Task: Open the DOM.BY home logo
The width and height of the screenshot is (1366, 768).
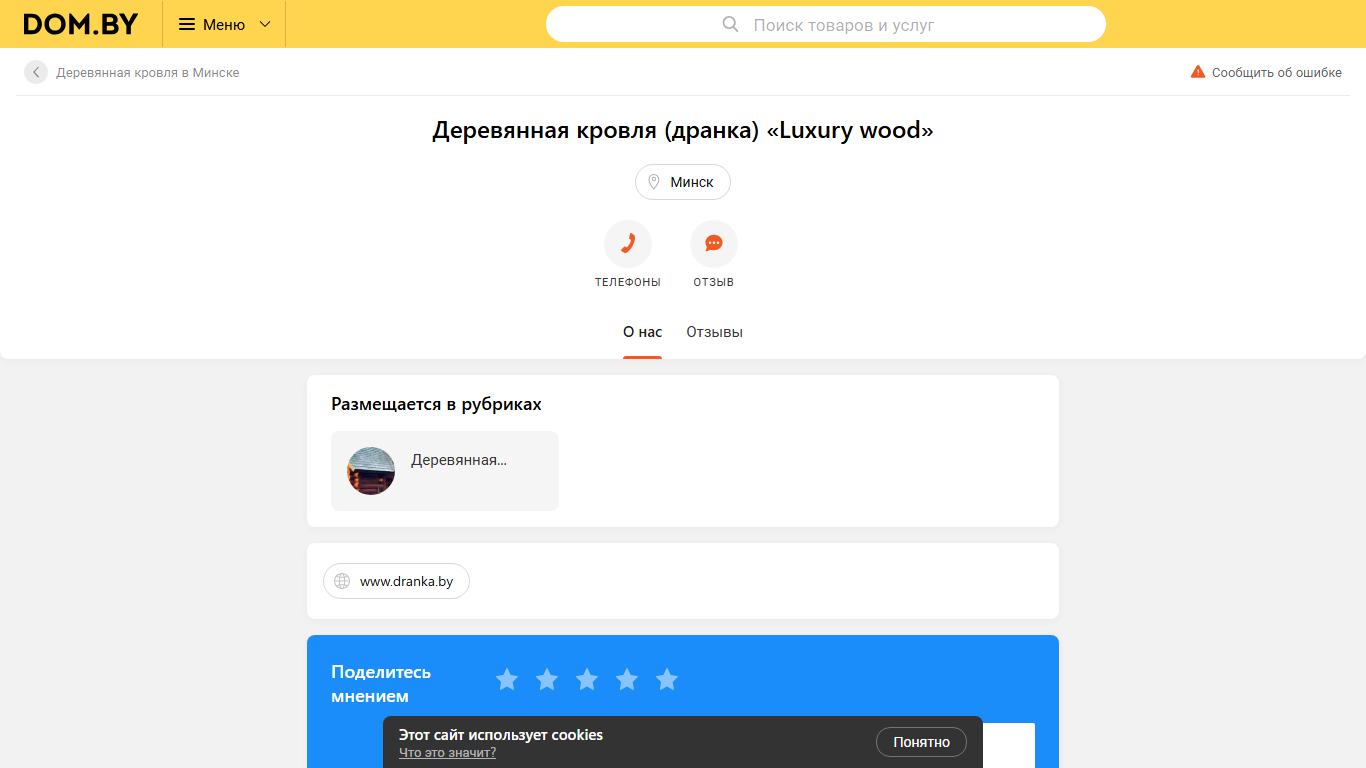Action: tap(81, 24)
